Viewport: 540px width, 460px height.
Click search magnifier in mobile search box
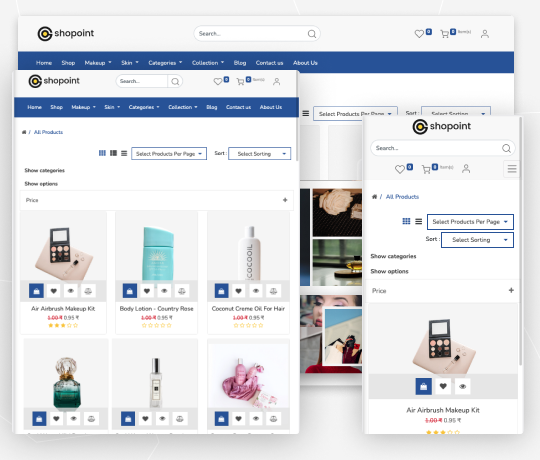(x=506, y=148)
